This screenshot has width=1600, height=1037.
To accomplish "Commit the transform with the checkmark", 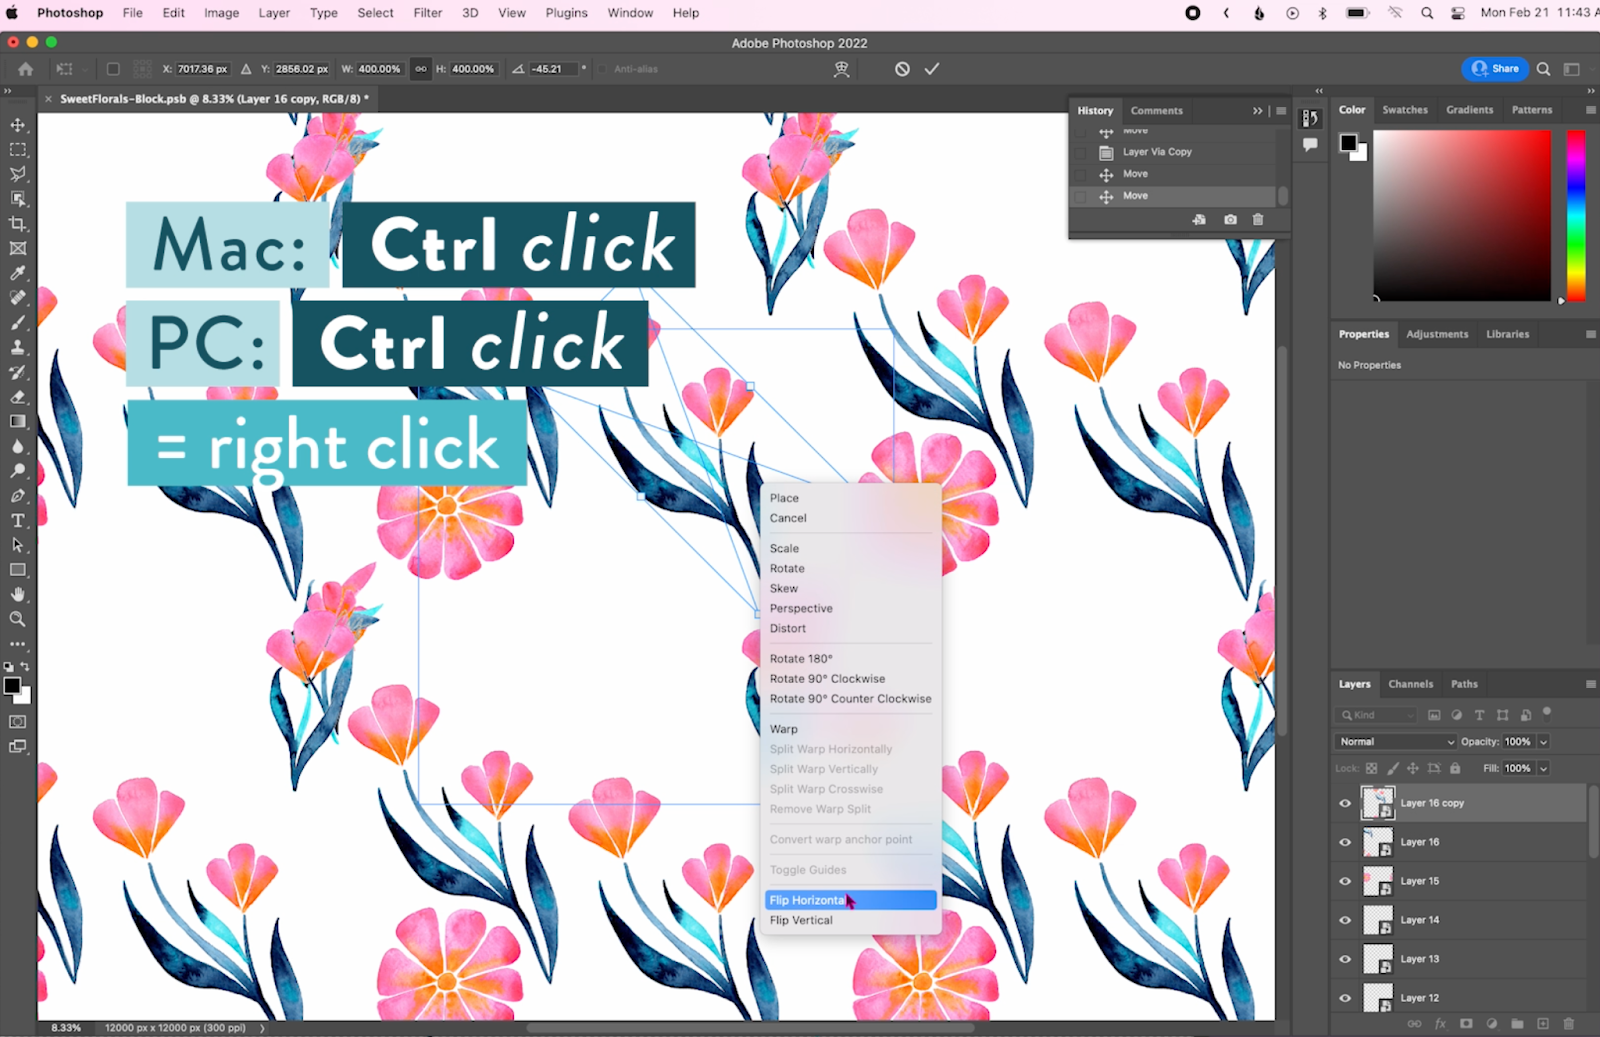I will point(931,68).
